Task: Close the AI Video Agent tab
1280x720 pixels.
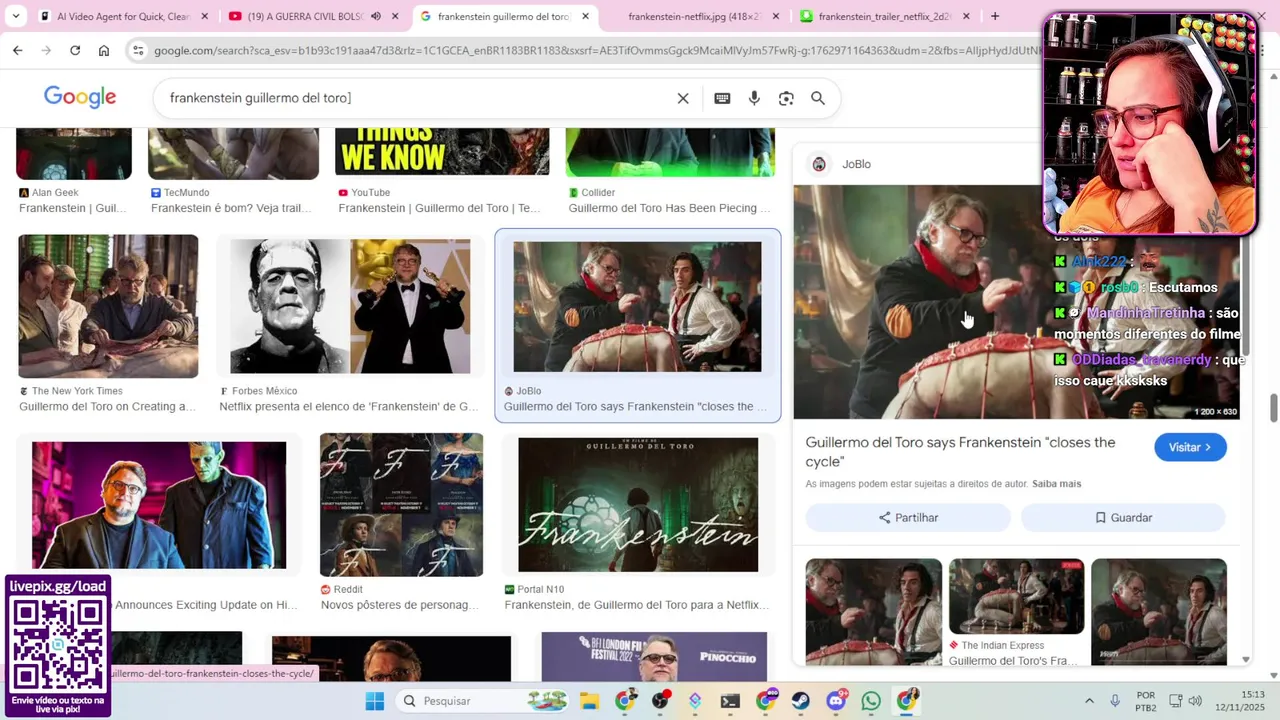Action: [205, 16]
